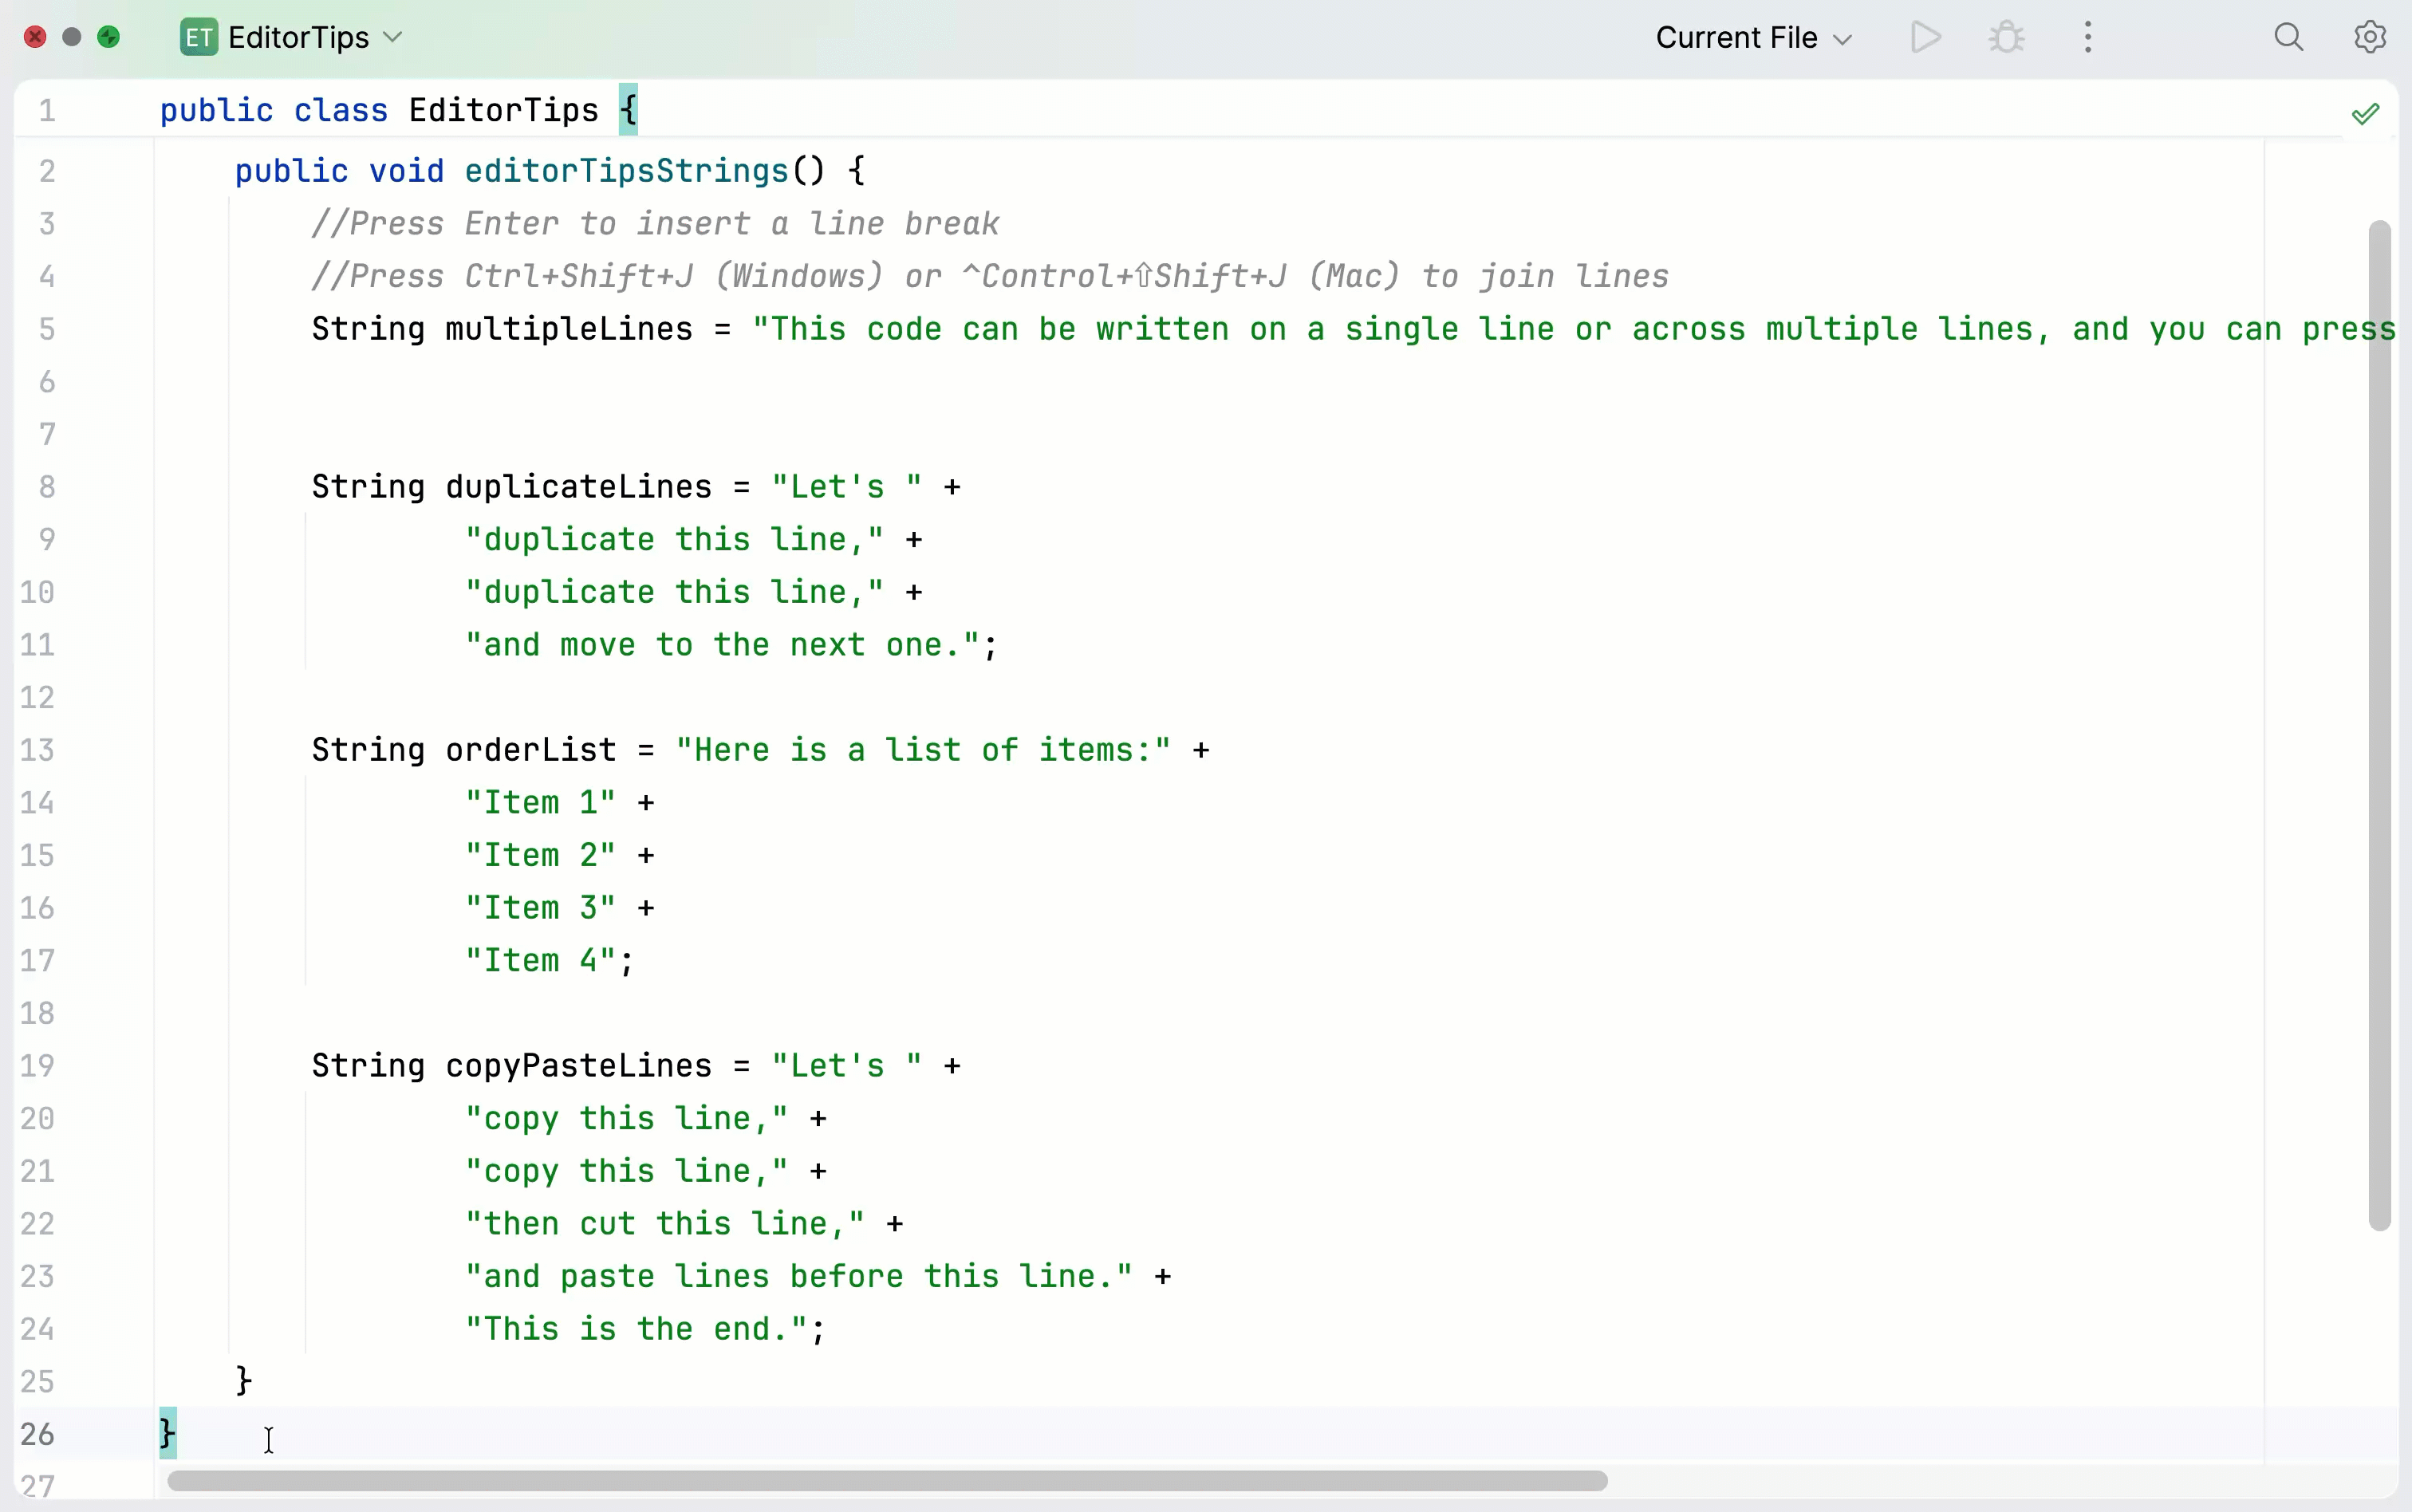Screen dimensions: 2412x1512
Task: Click the "duplicate this line," string on line 9
Action: pos(675,540)
